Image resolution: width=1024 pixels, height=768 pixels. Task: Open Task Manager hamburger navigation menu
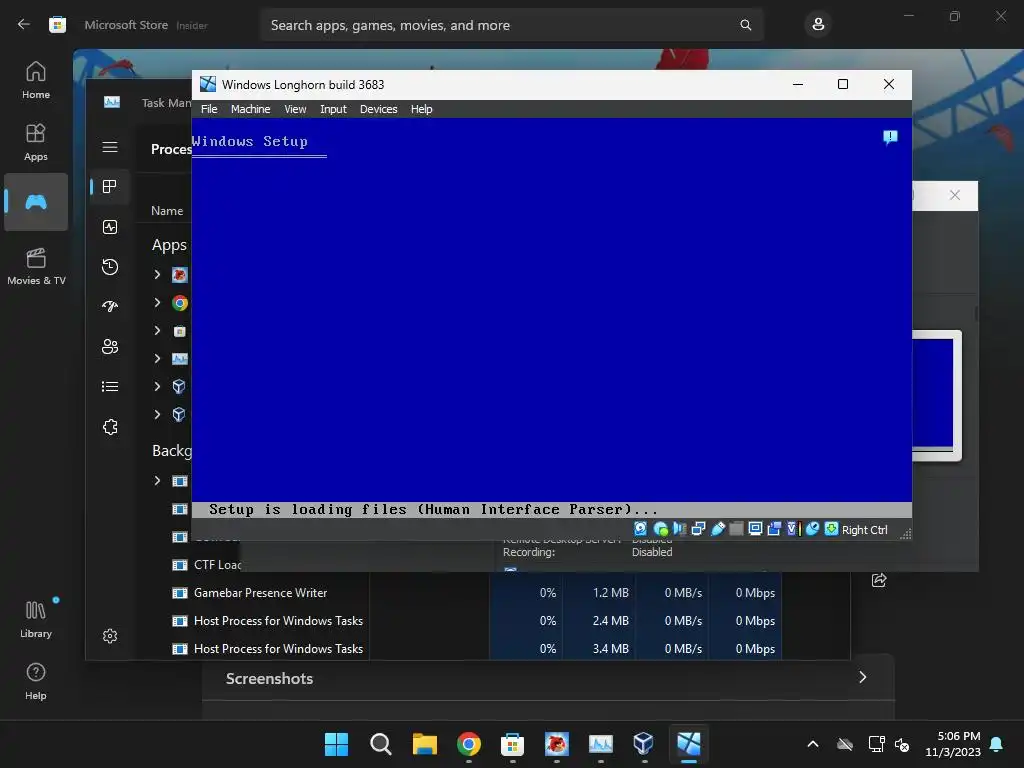110,147
